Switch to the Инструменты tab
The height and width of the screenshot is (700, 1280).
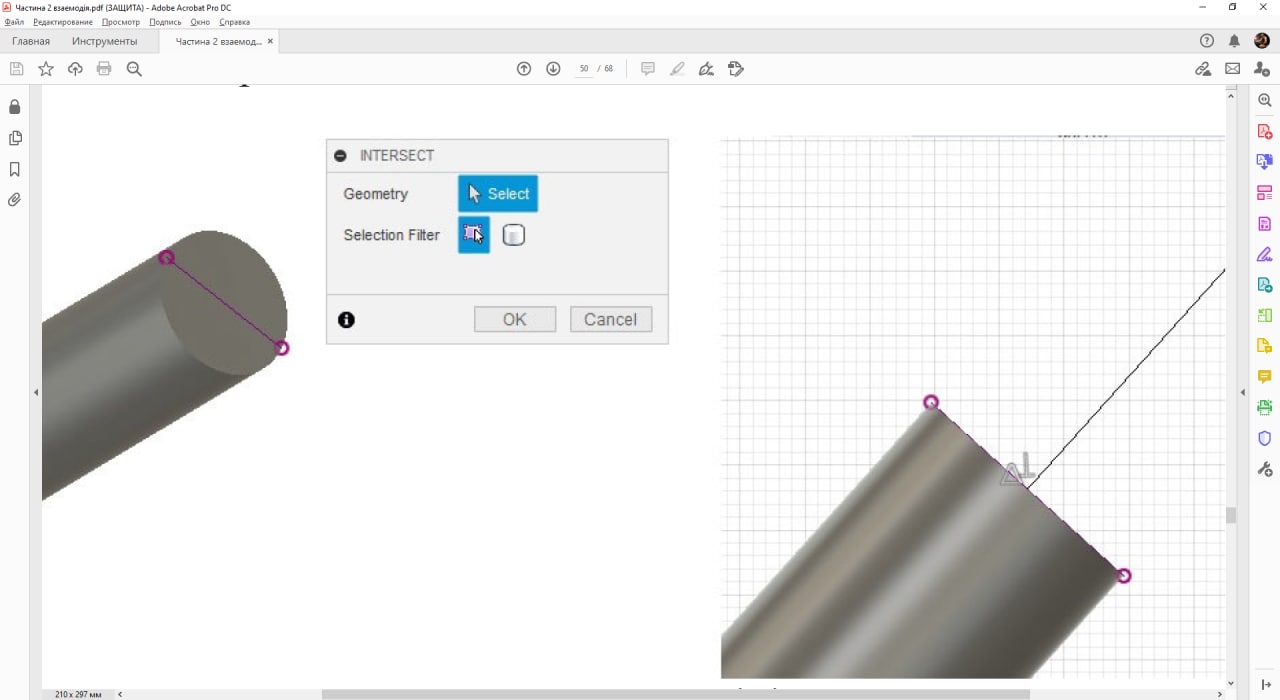[x=105, y=41]
